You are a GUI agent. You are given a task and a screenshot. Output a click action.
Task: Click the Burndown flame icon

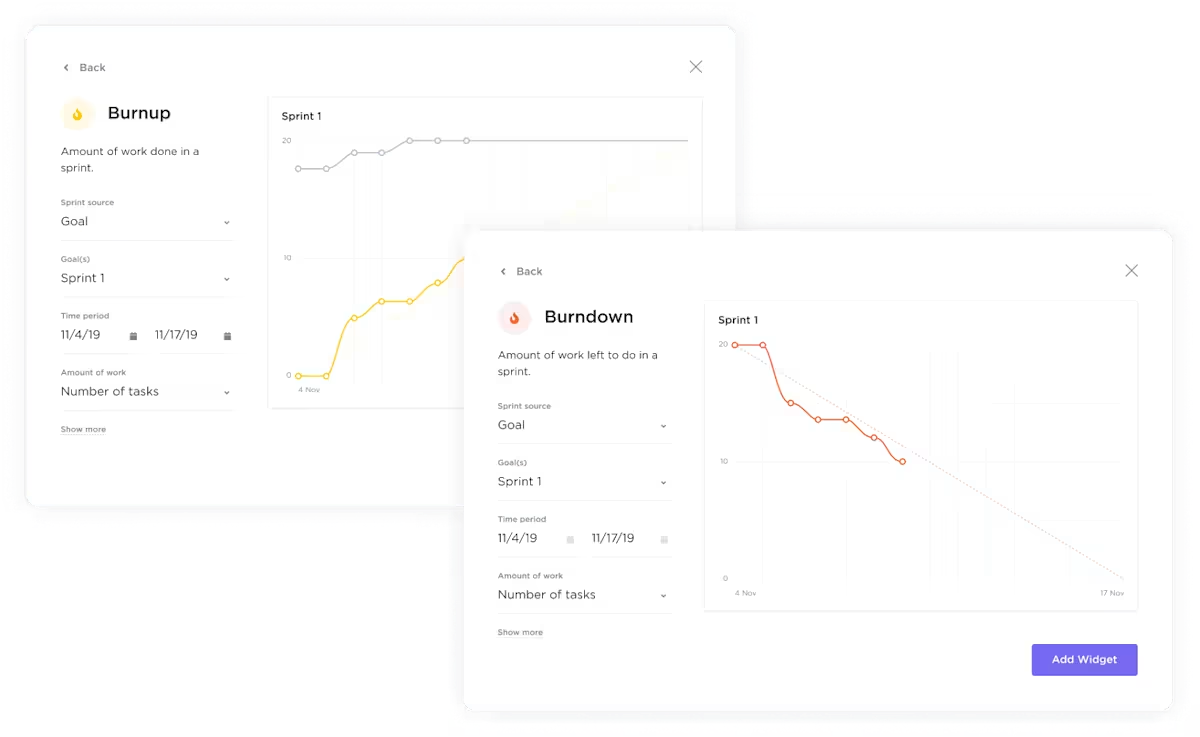pos(514,318)
